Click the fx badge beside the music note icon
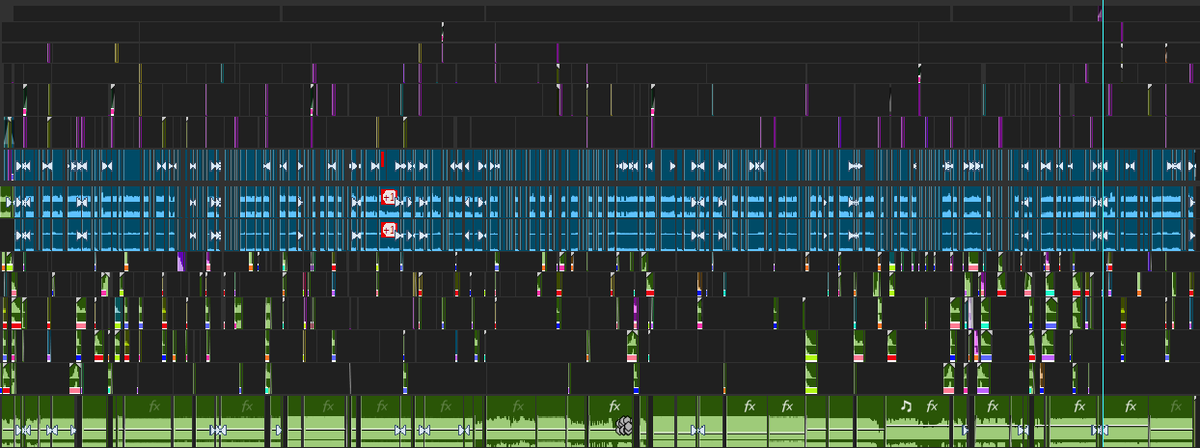Image resolution: width=1200 pixels, height=448 pixels. 932,406
